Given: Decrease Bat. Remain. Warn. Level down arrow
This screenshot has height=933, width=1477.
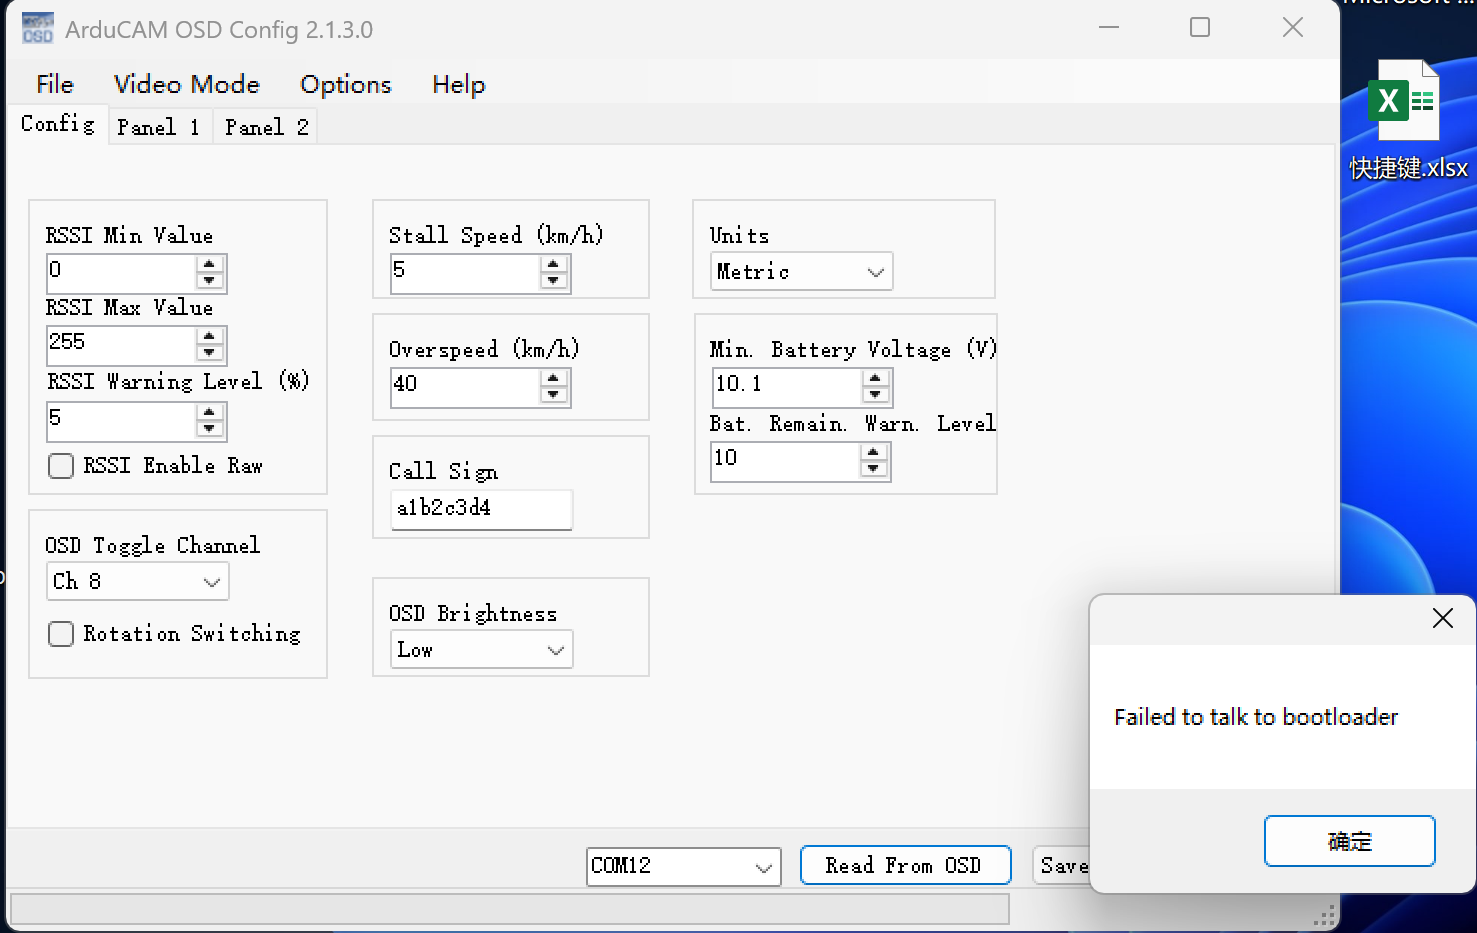Looking at the screenshot, I should [873, 469].
